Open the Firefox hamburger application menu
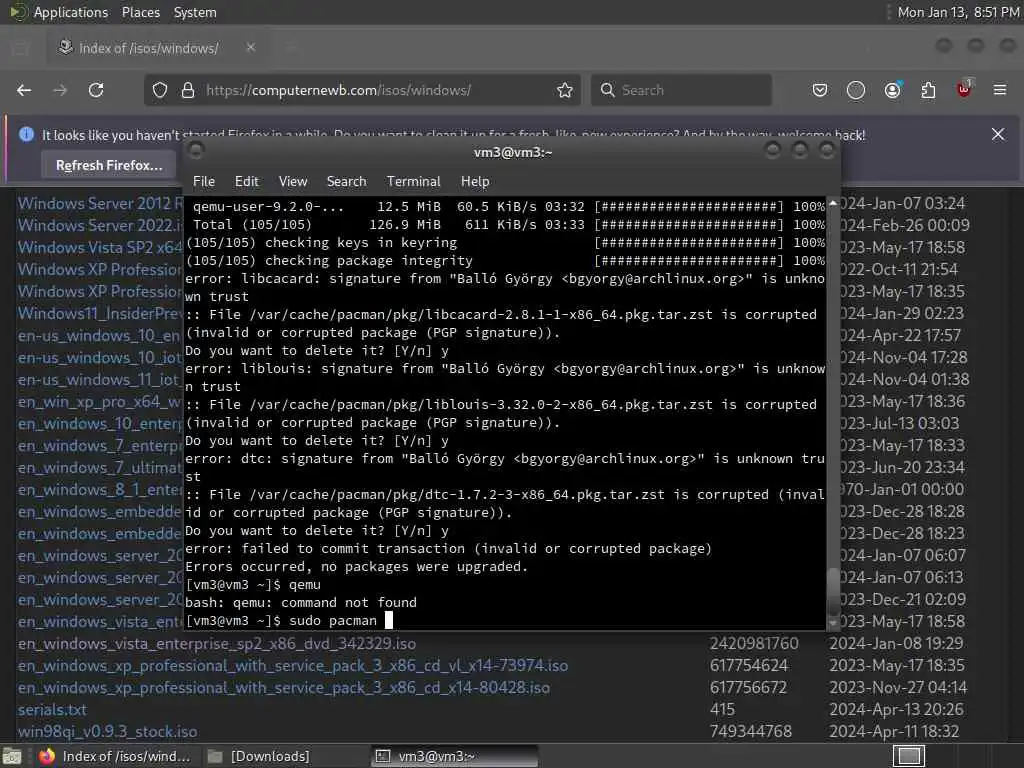 coord(1000,90)
